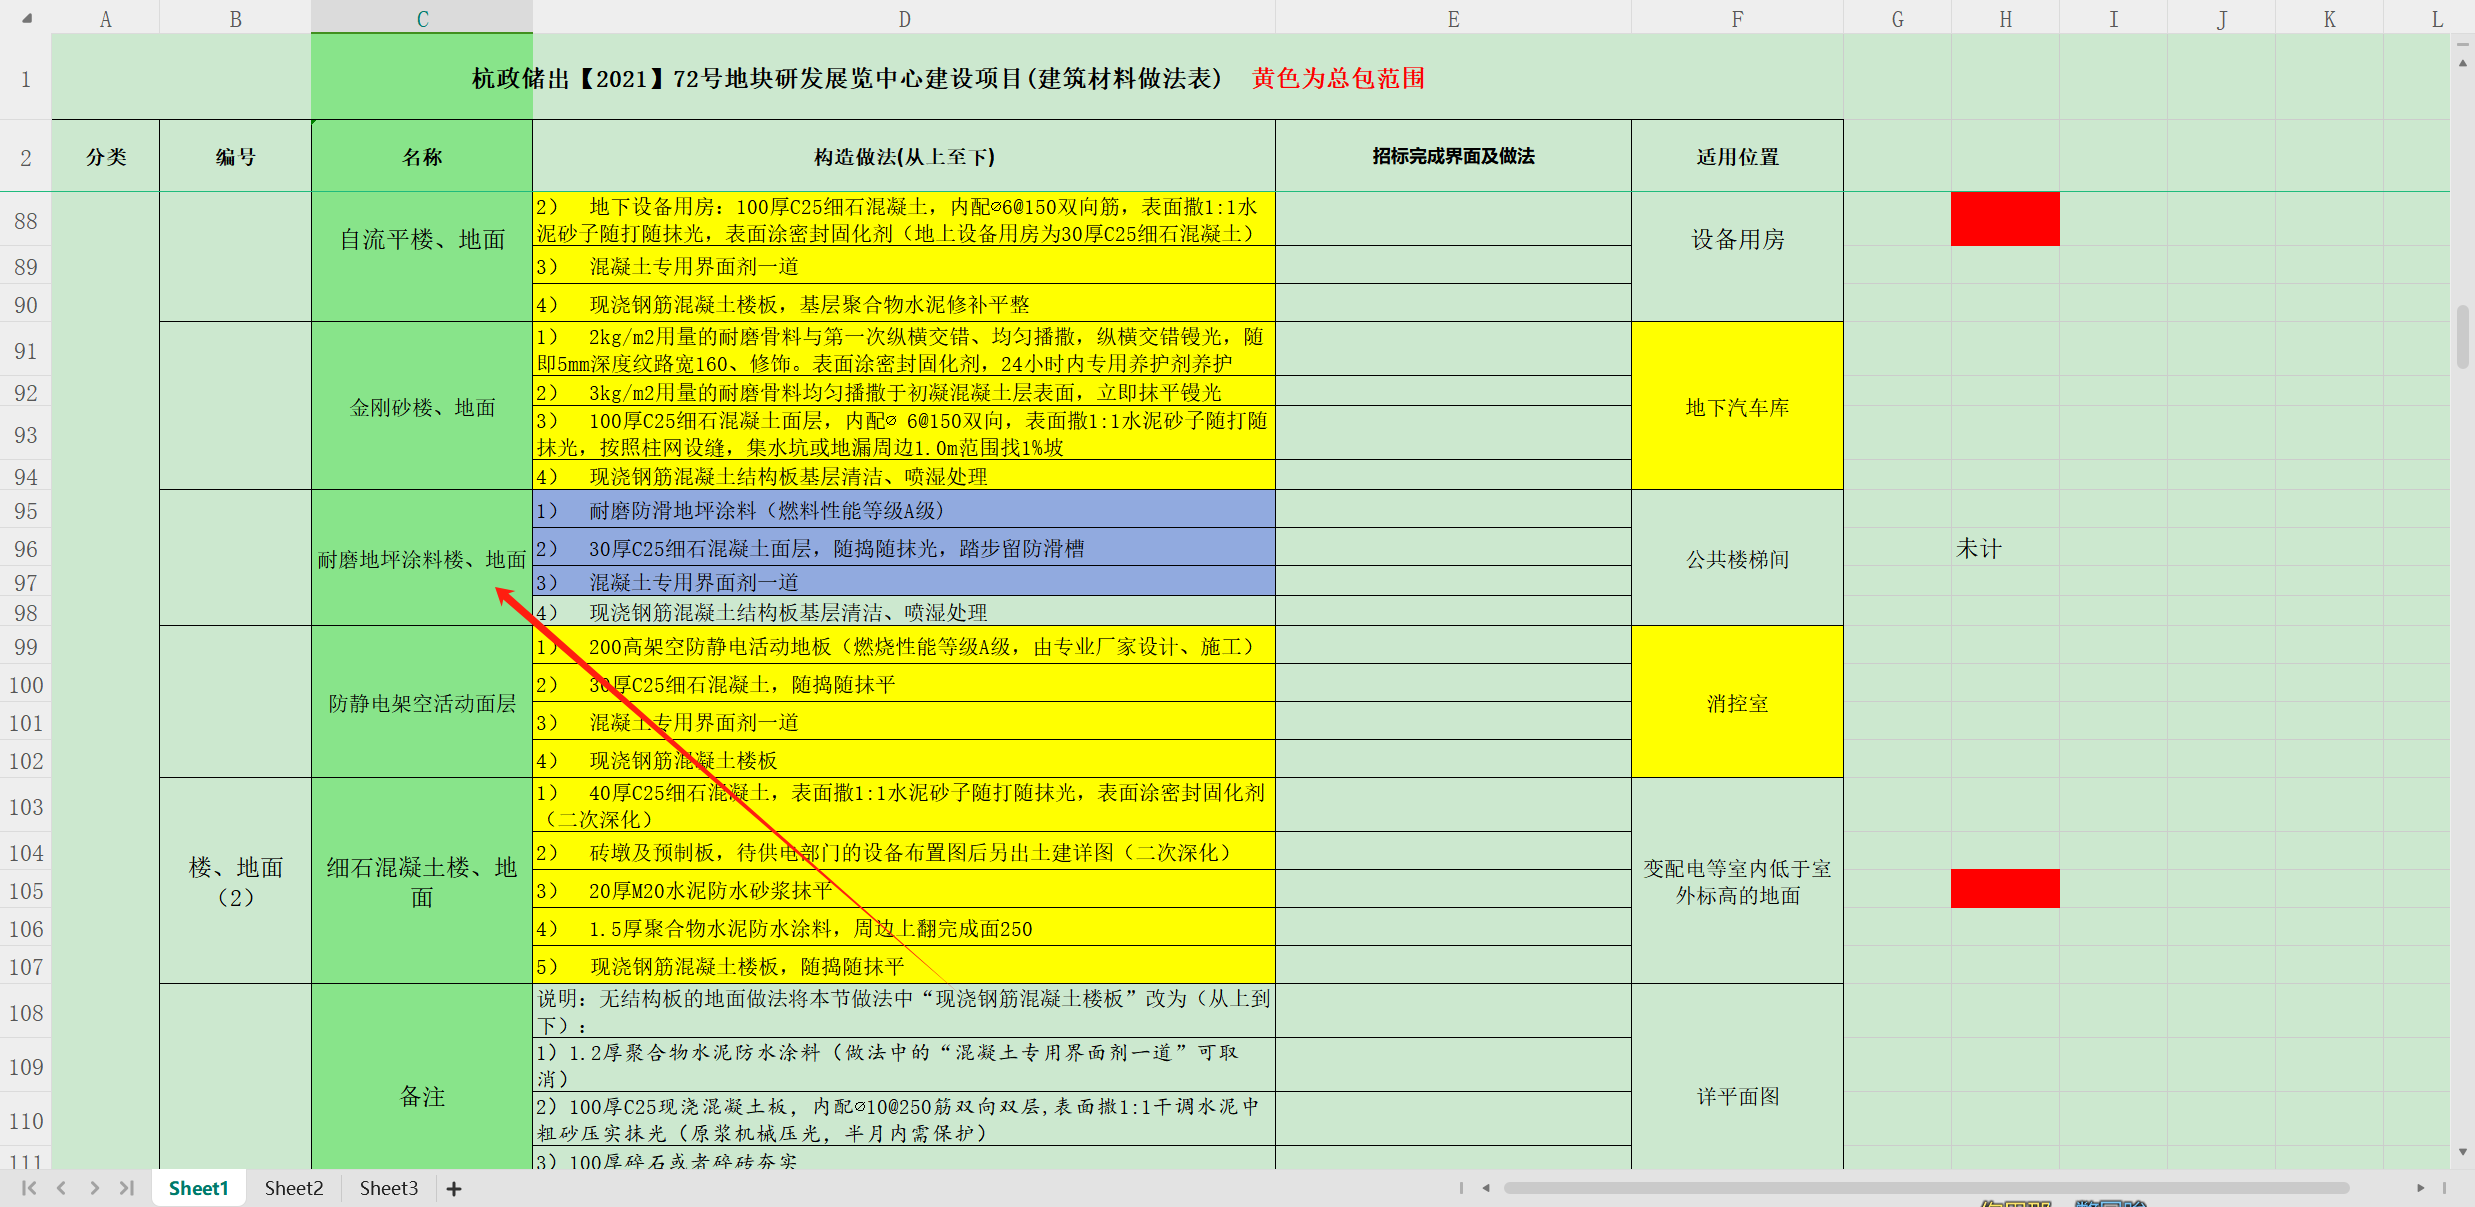Add a new sheet with plus icon
The height and width of the screenshot is (1207, 2475).
point(454,1189)
